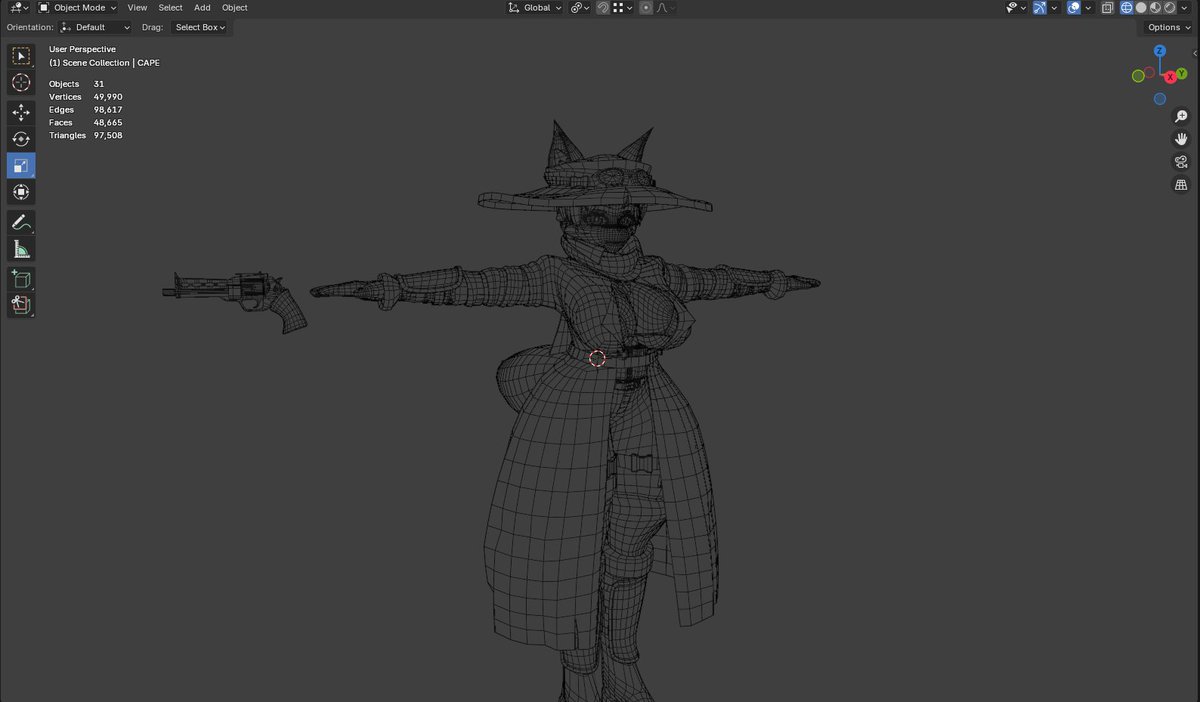
Task: Open the pivot point dropdown
Action: [580, 7]
